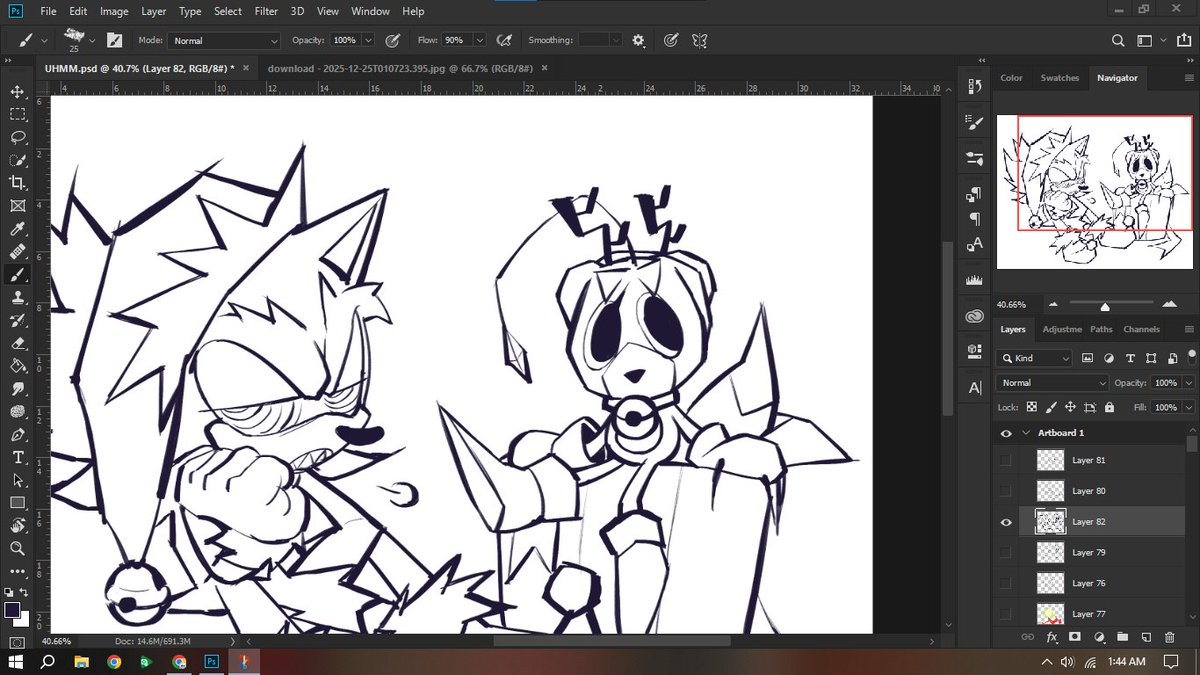Viewport: 1200px width, 675px height.
Task: Show Layer 80 visibility
Action: coord(1006,491)
